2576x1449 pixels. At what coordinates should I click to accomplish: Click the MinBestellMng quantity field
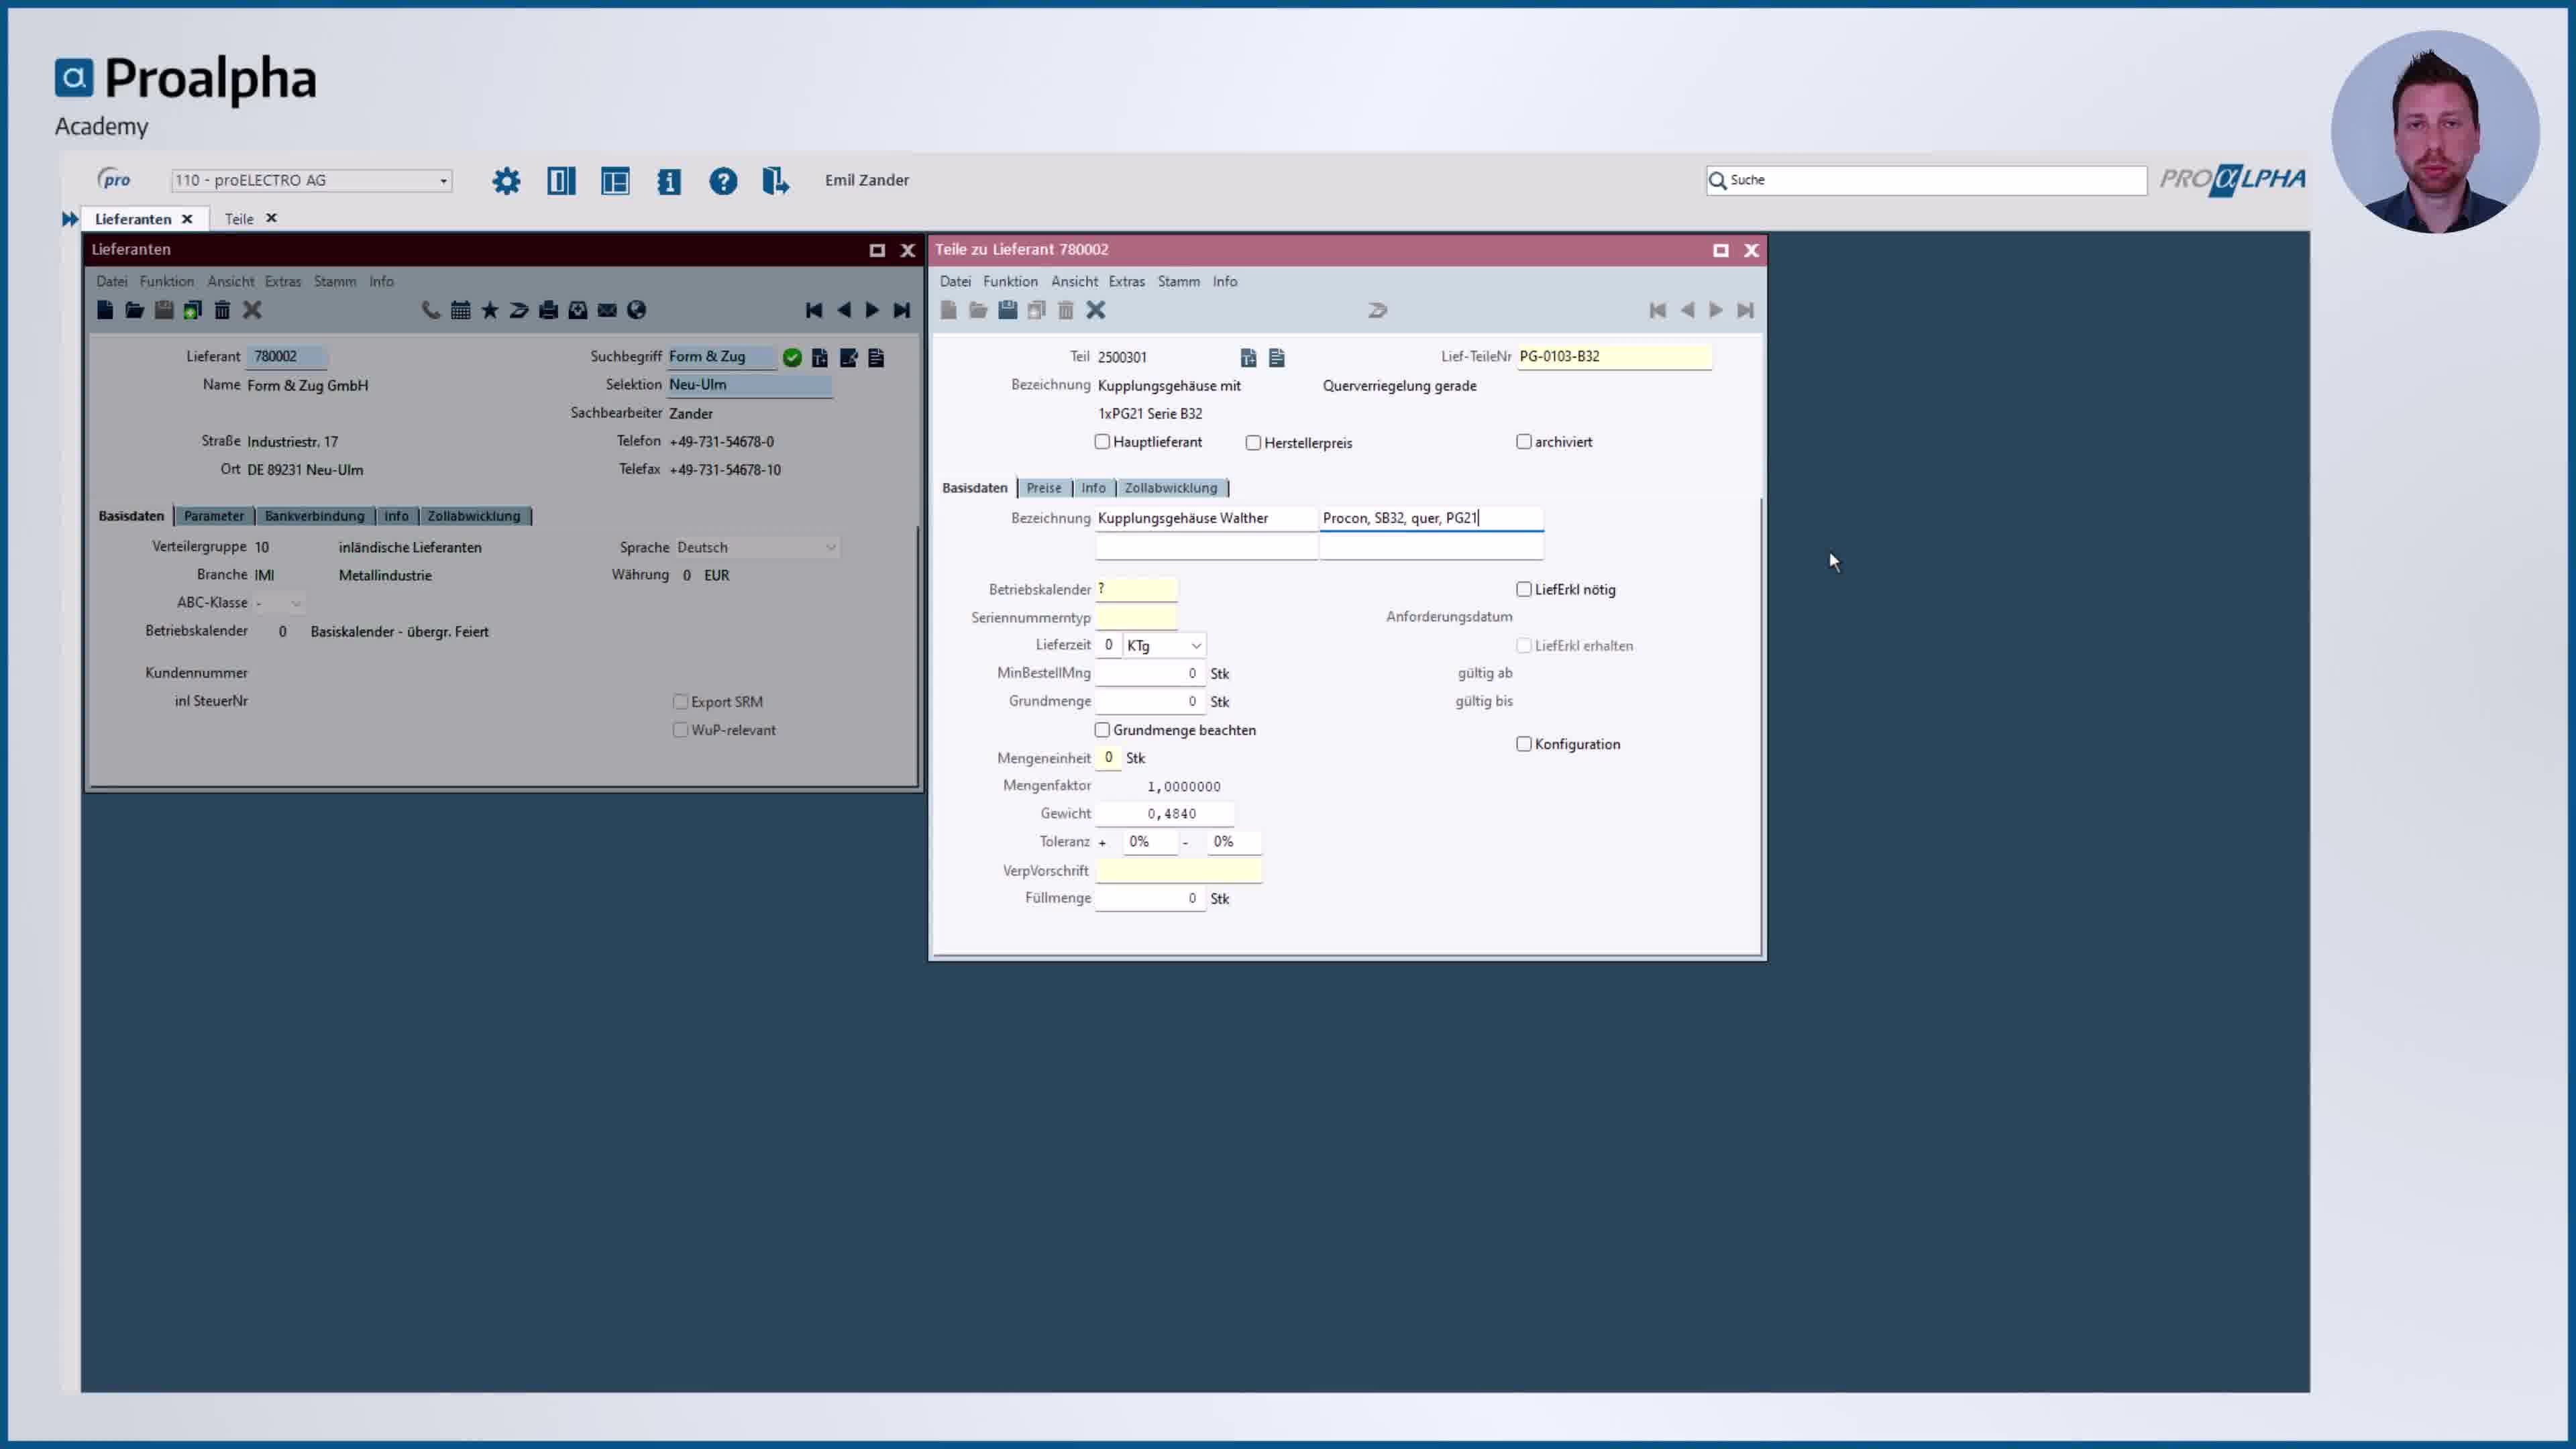point(1150,674)
